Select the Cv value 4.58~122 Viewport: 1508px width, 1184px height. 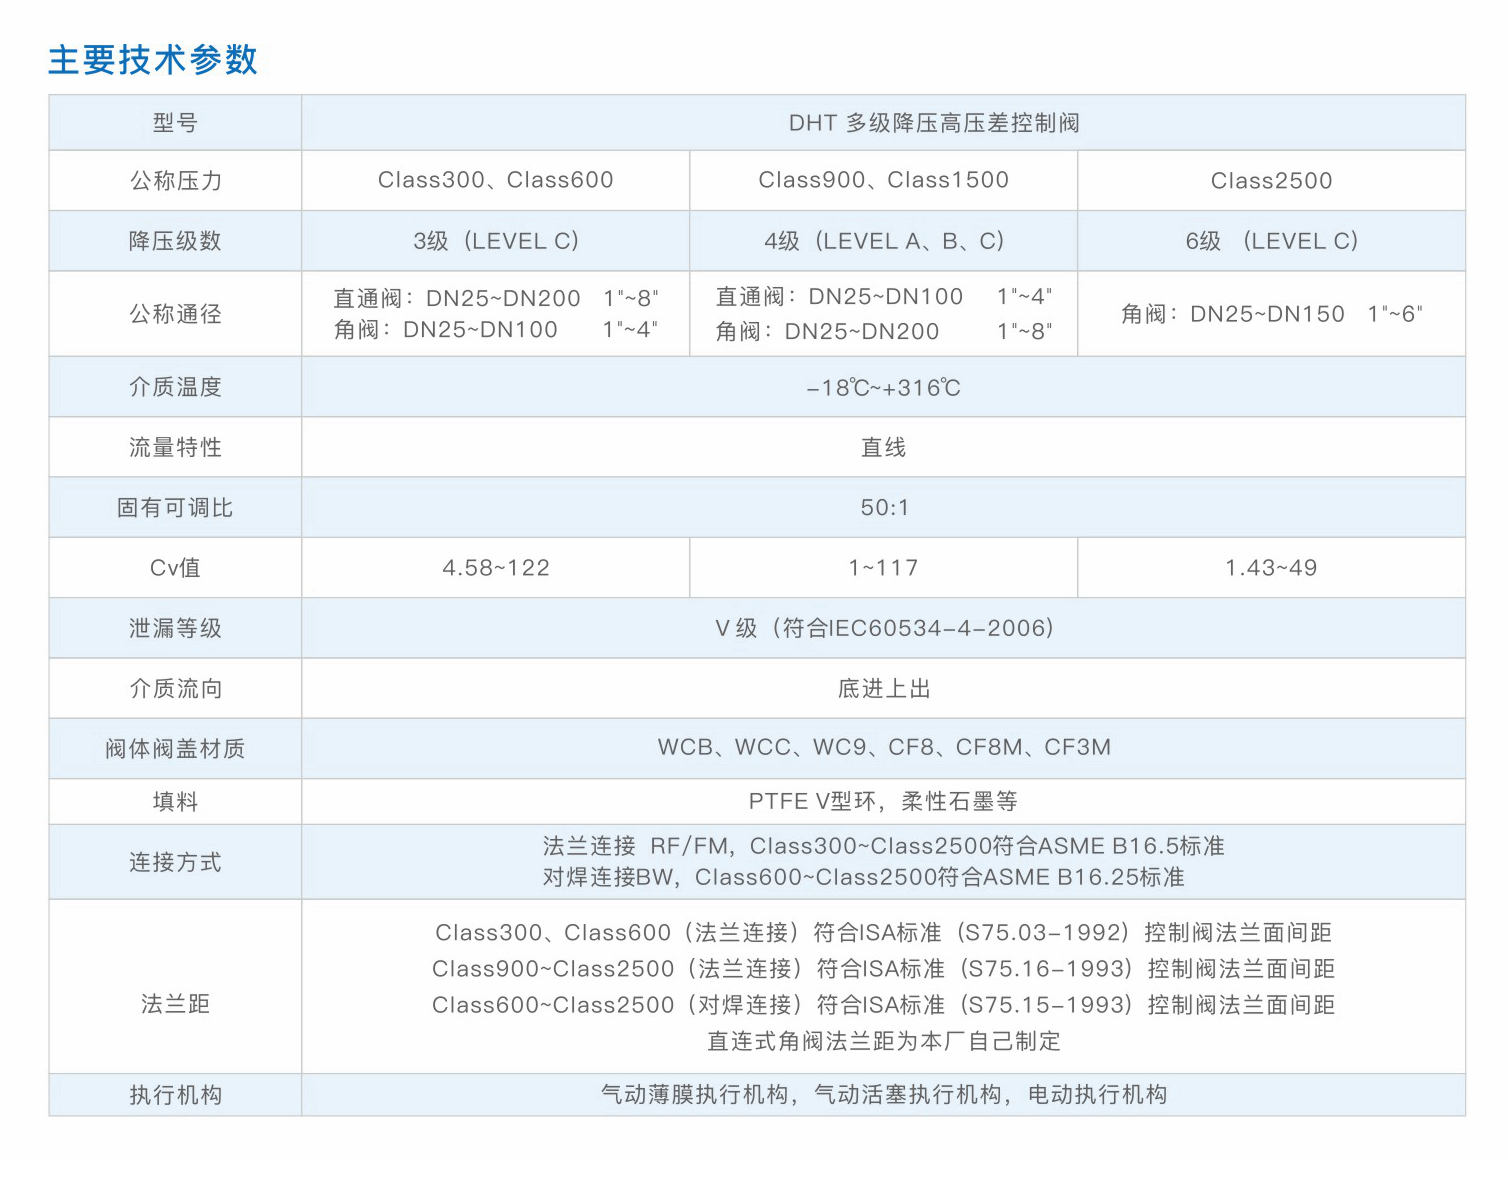495,568
